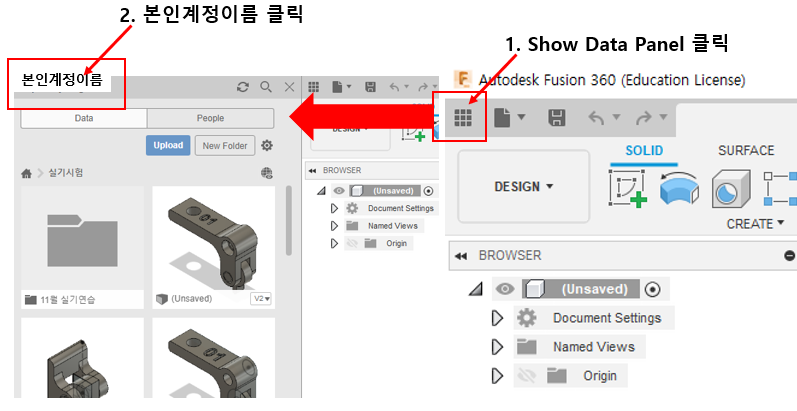The height and width of the screenshot is (411, 797).
Task: Select the SOLID ribbon tab
Action: (644, 151)
